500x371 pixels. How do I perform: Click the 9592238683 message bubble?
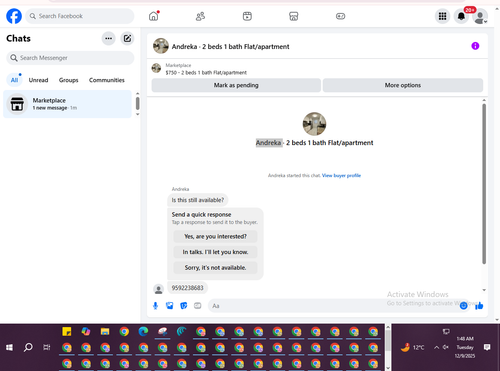(x=187, y=288)
